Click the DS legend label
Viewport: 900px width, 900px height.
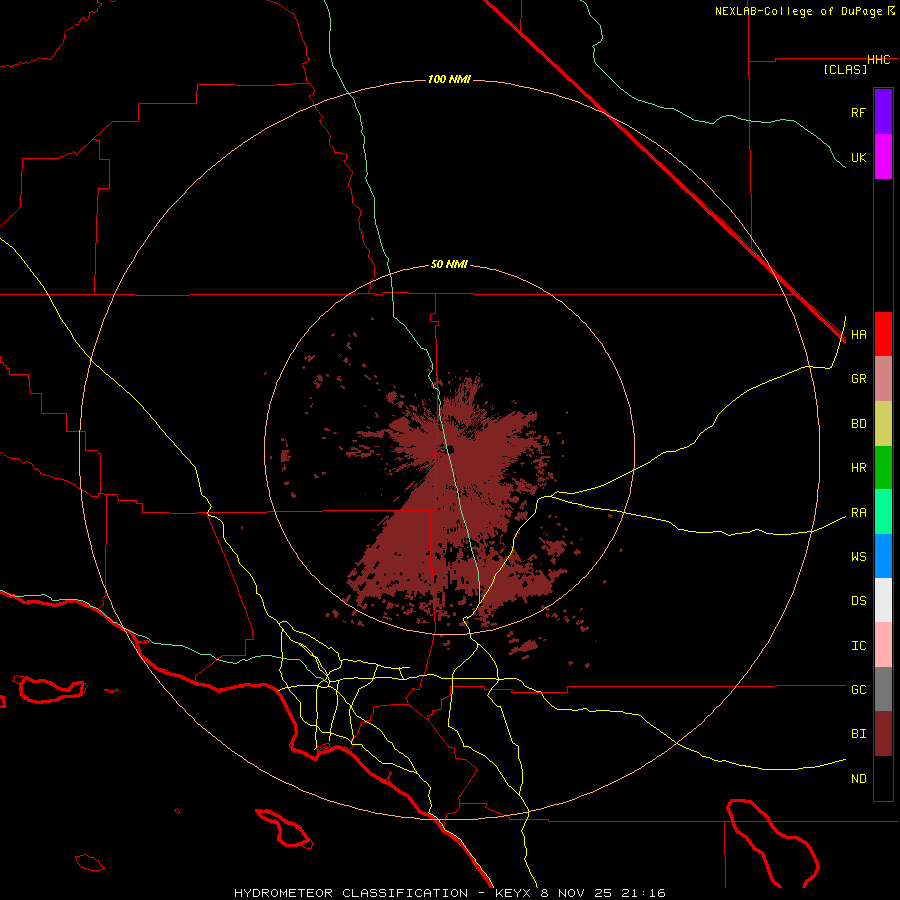pos(858,601)
